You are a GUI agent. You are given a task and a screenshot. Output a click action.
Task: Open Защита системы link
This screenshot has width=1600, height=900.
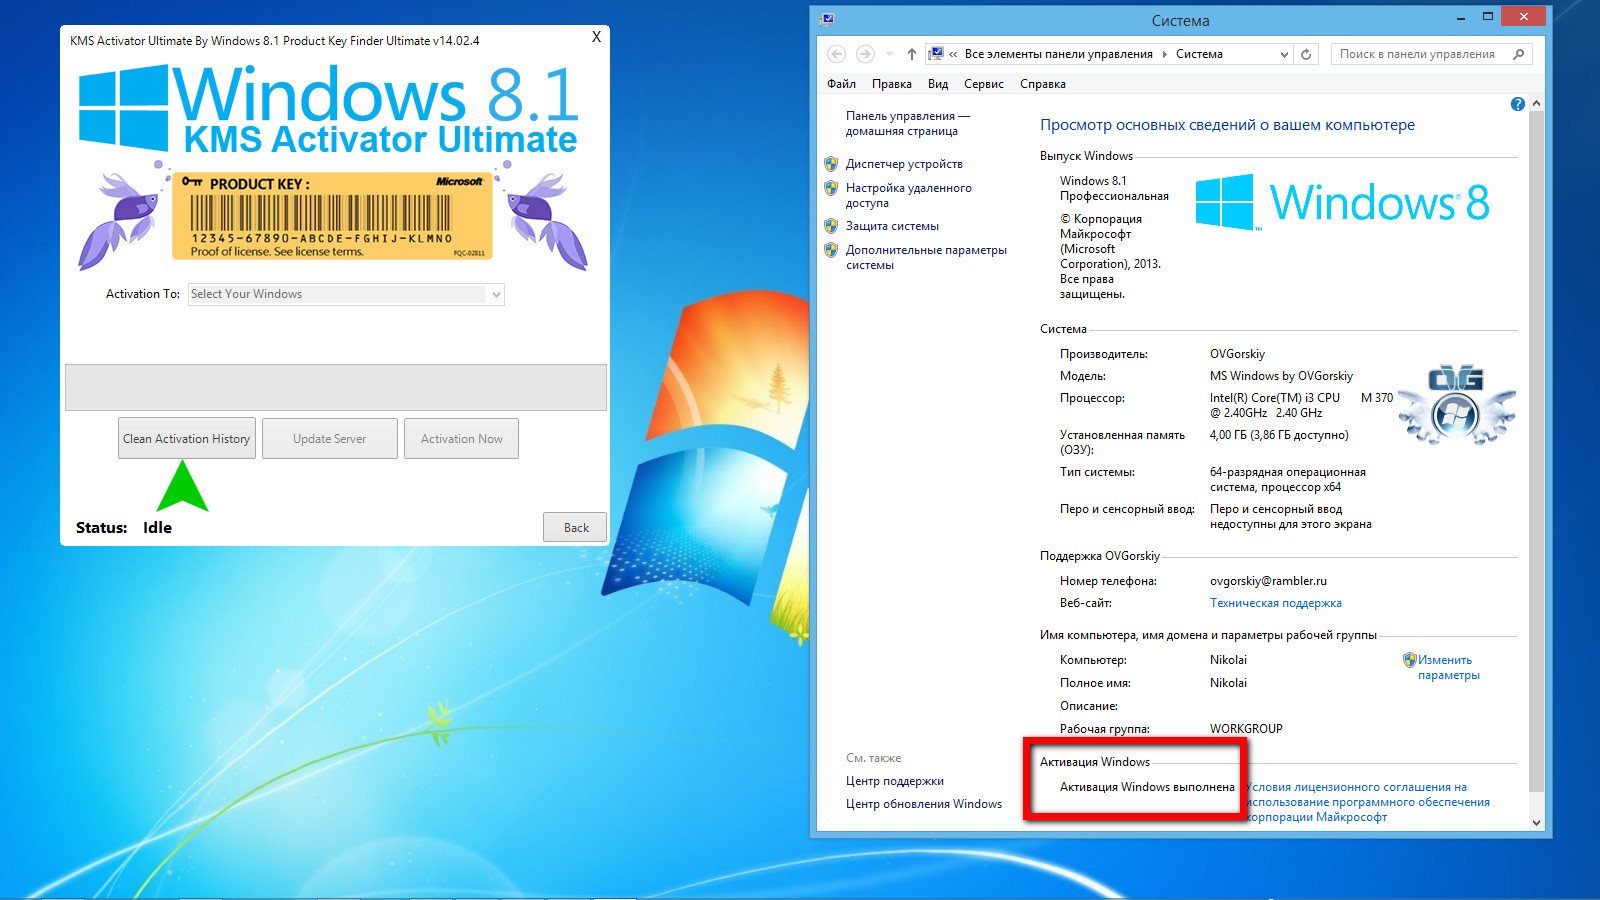click(892, 226)
